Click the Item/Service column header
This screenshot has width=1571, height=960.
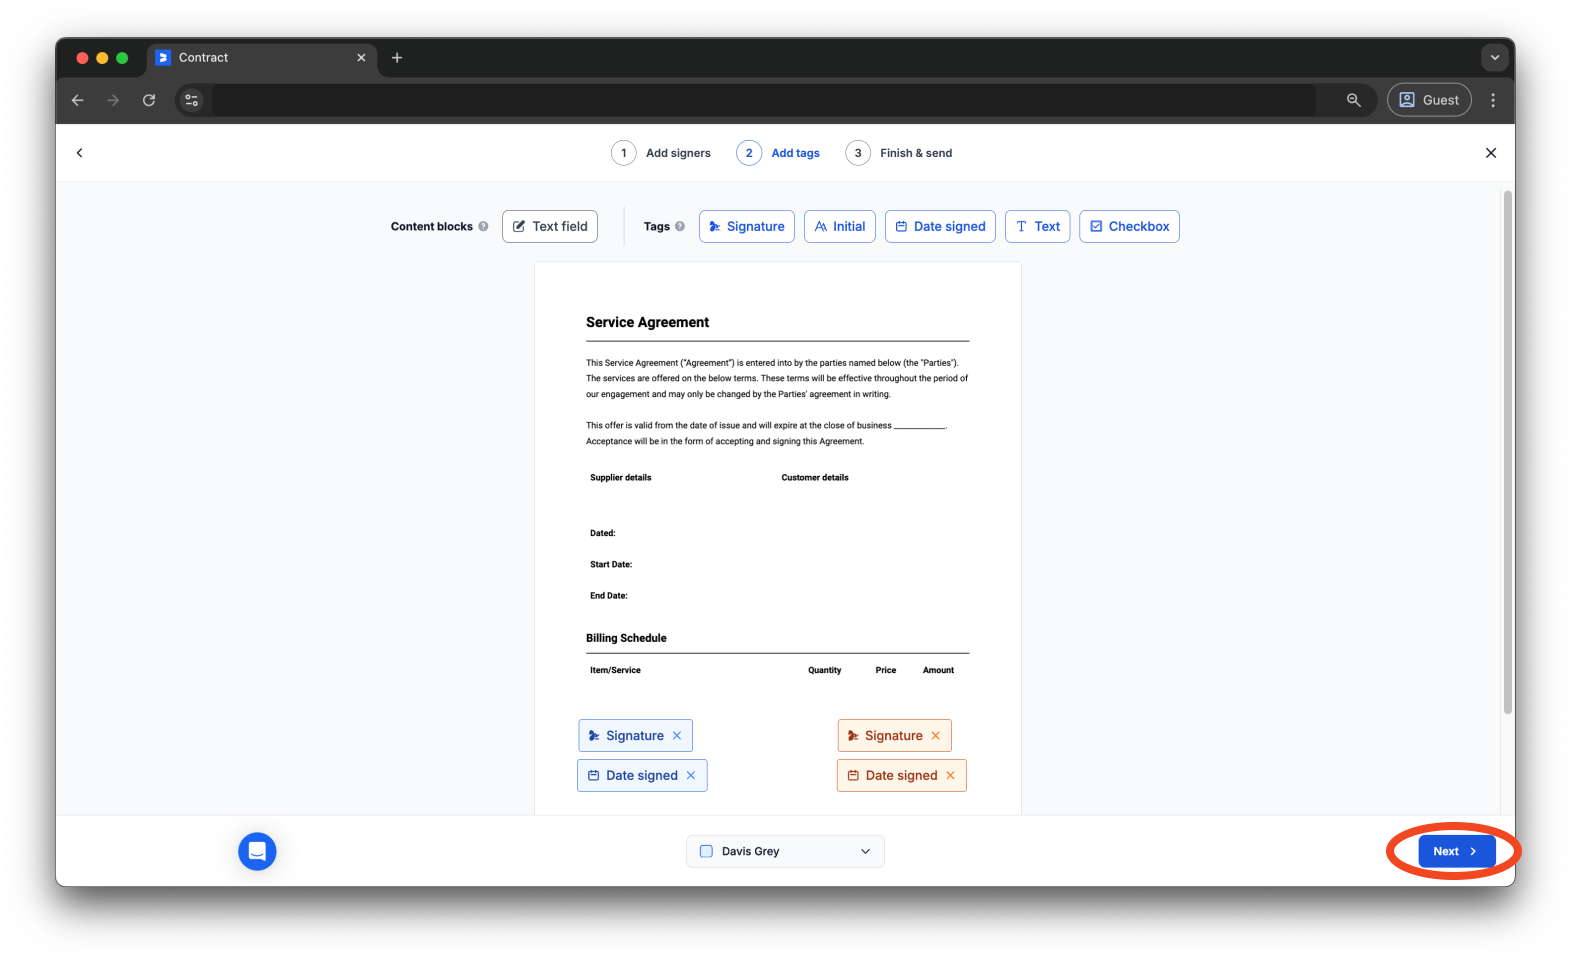pyautogui.click(x=615, y=671)
